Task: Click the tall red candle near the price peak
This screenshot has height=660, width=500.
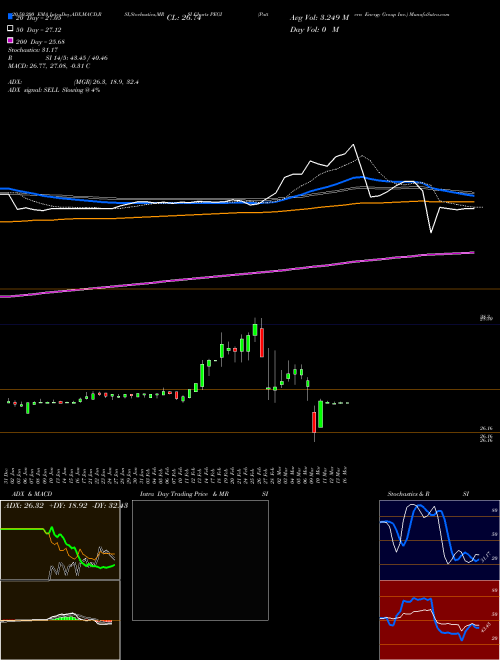Action: (x=262, y=343)
